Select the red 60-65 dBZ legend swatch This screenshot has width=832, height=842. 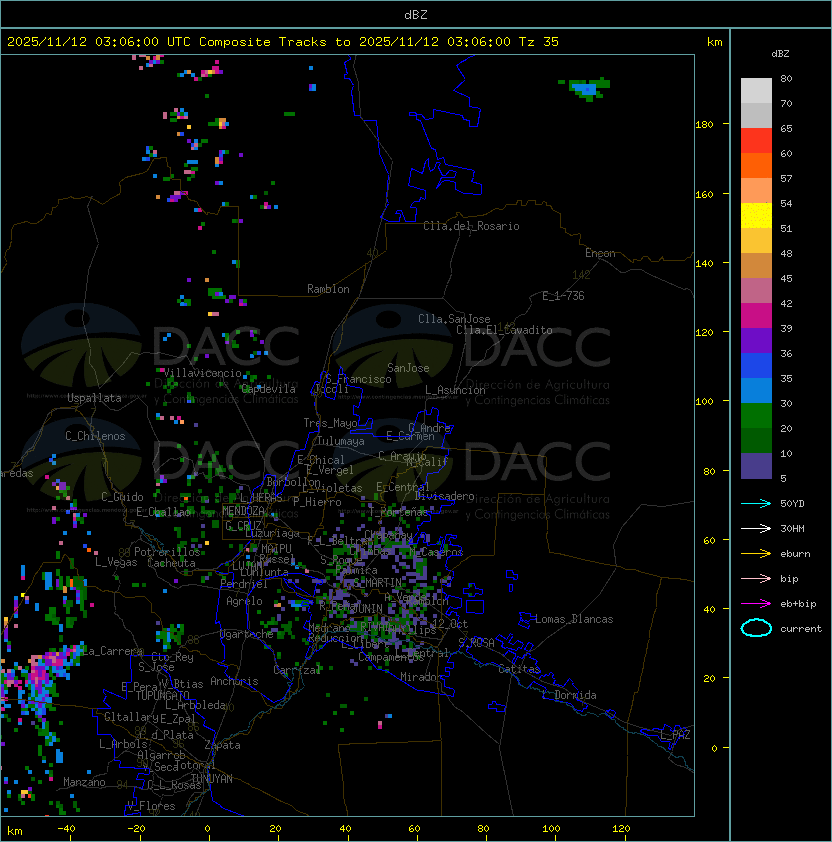tap(756, 141)
